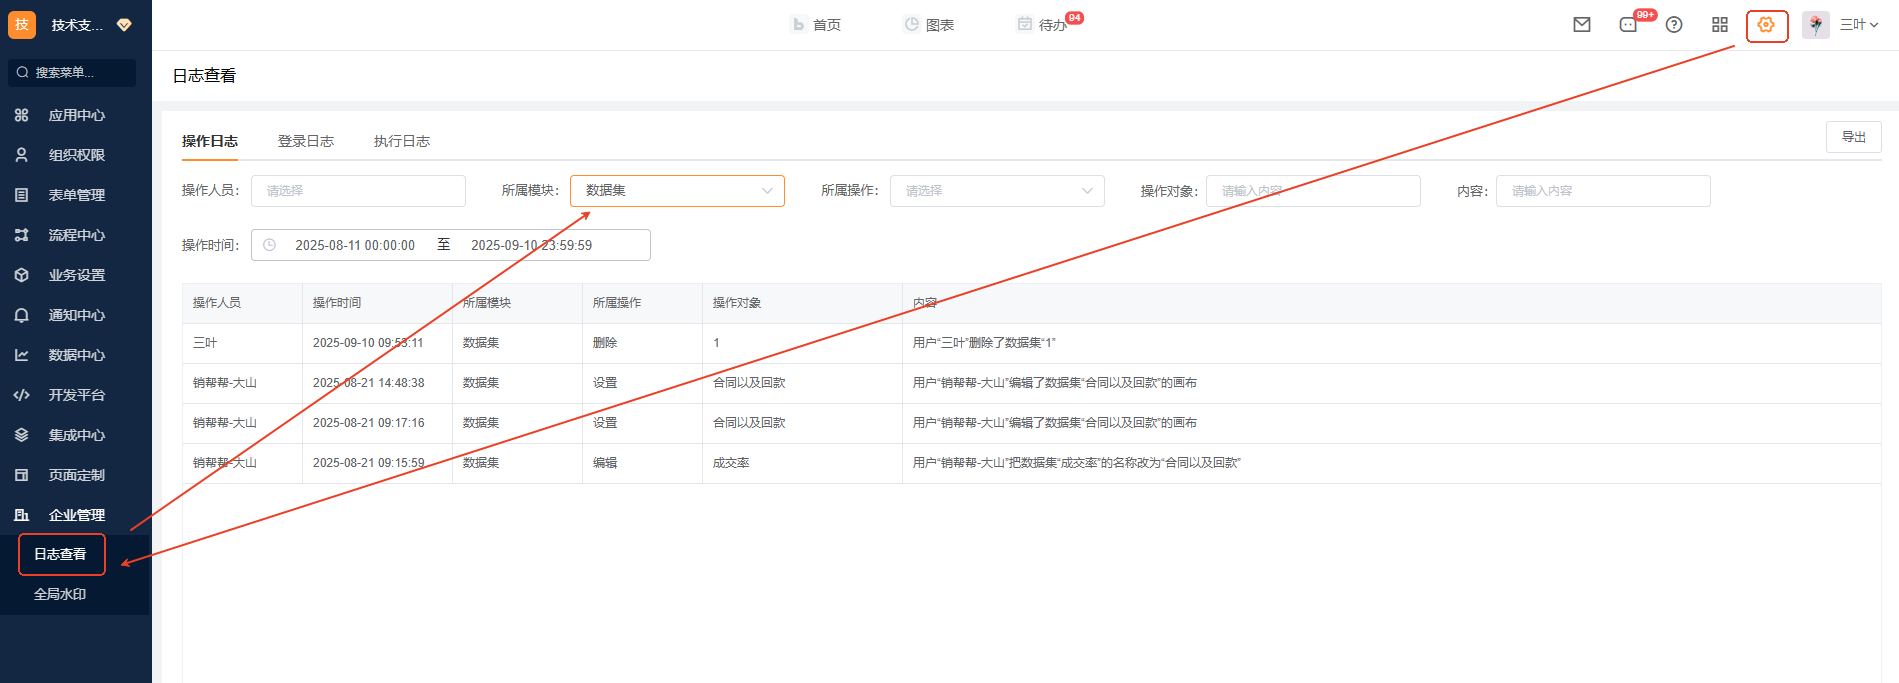Open the mail envelope icon

[1581, 25]
